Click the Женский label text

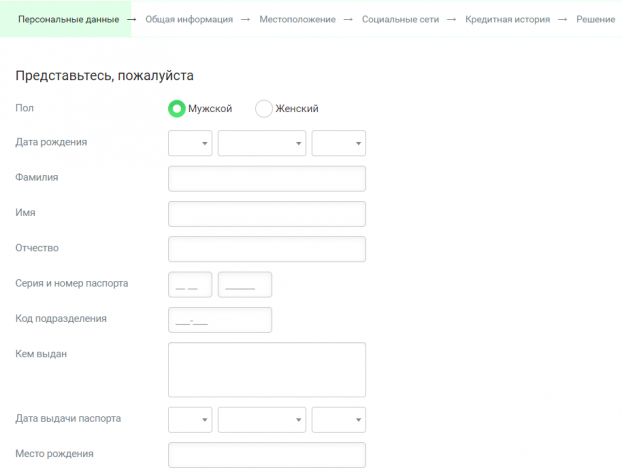[297, 109]
